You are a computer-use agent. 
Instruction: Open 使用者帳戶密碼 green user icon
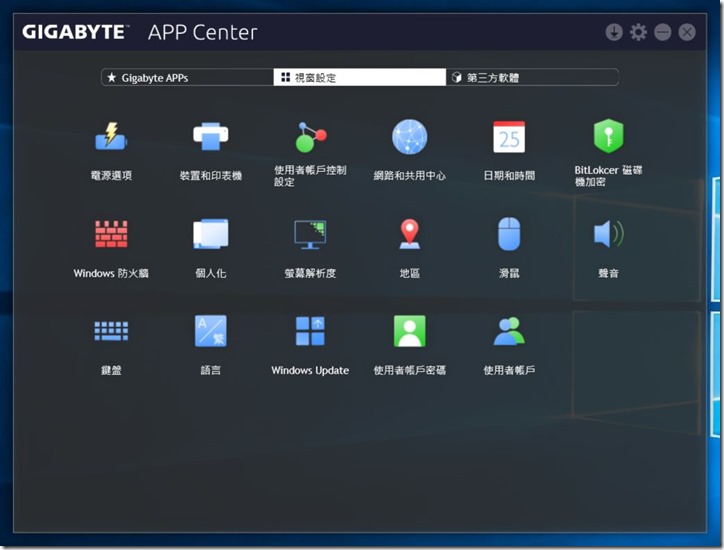click(410, 331)
